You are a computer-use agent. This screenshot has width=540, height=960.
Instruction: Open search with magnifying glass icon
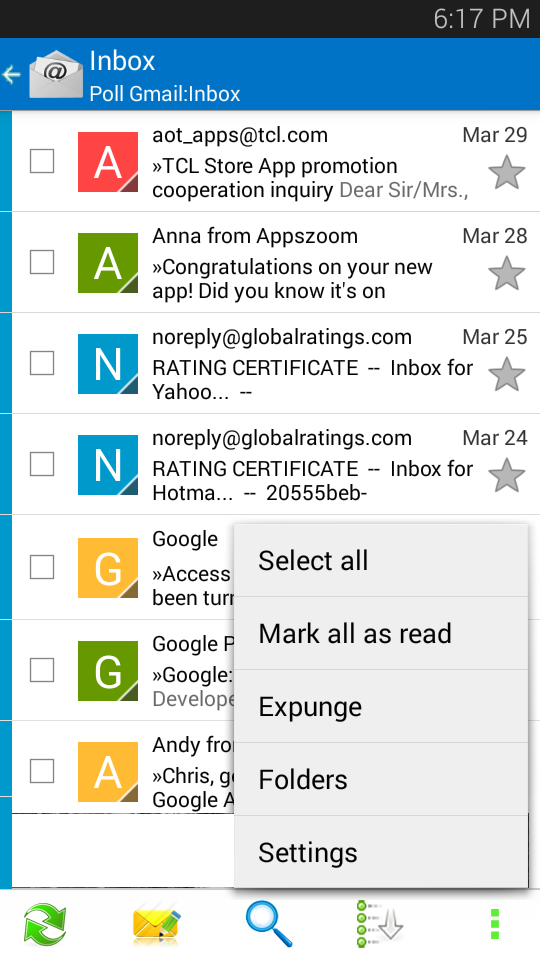pos(269,923)
